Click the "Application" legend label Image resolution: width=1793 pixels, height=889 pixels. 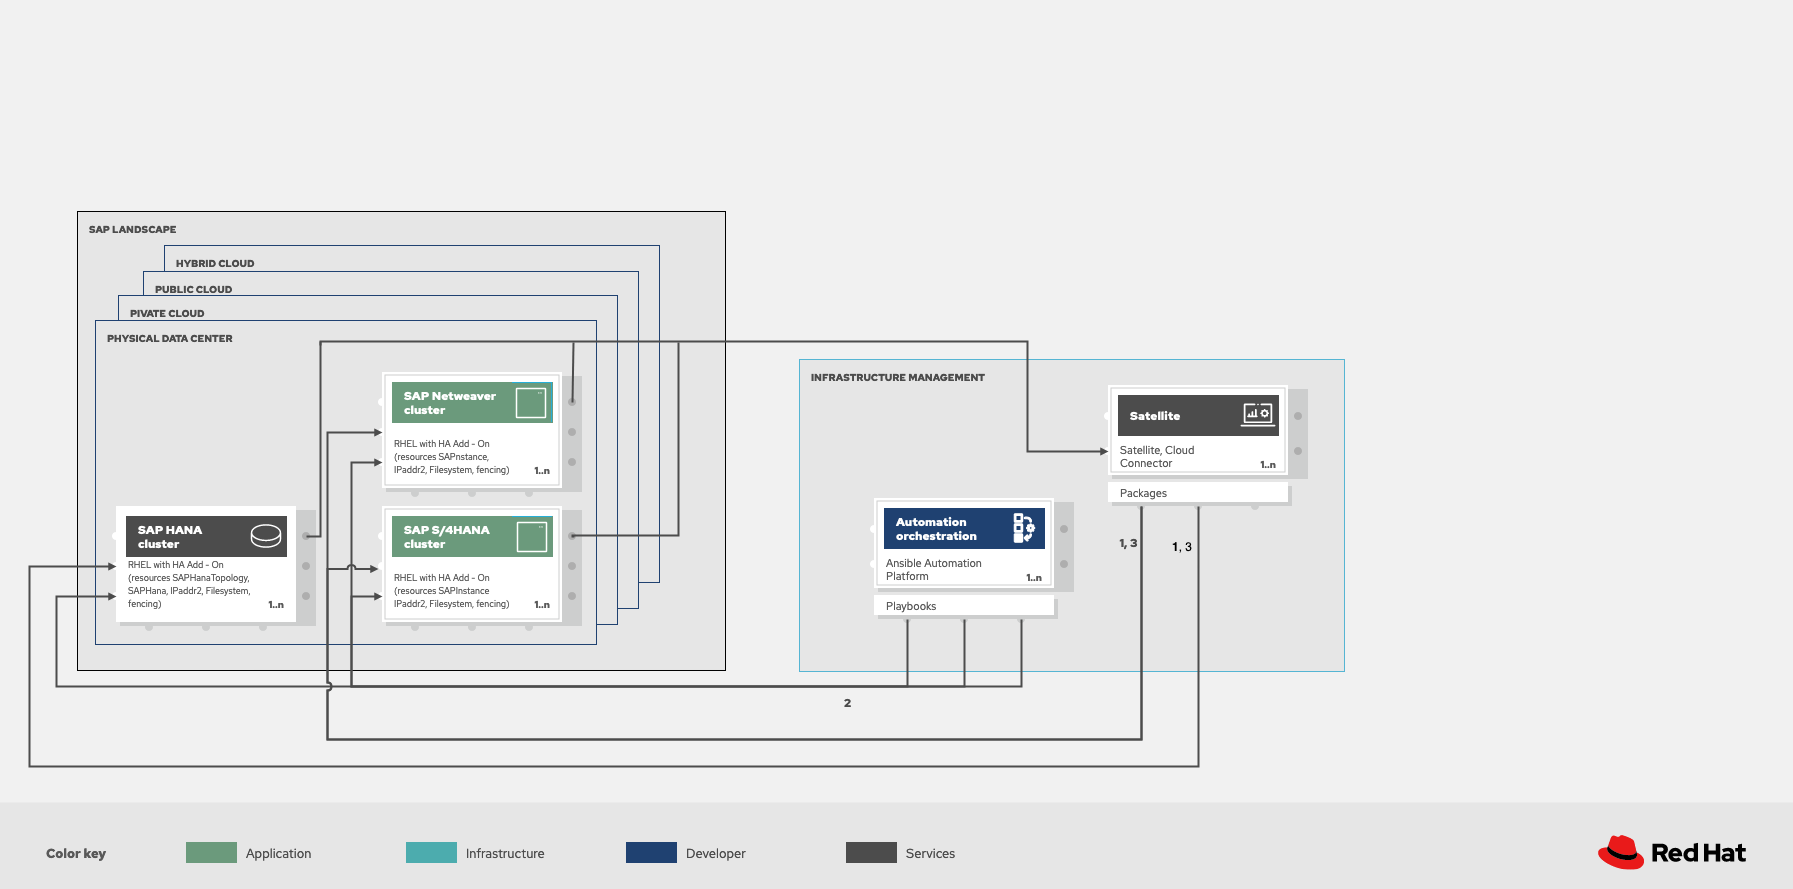point(279,853)
